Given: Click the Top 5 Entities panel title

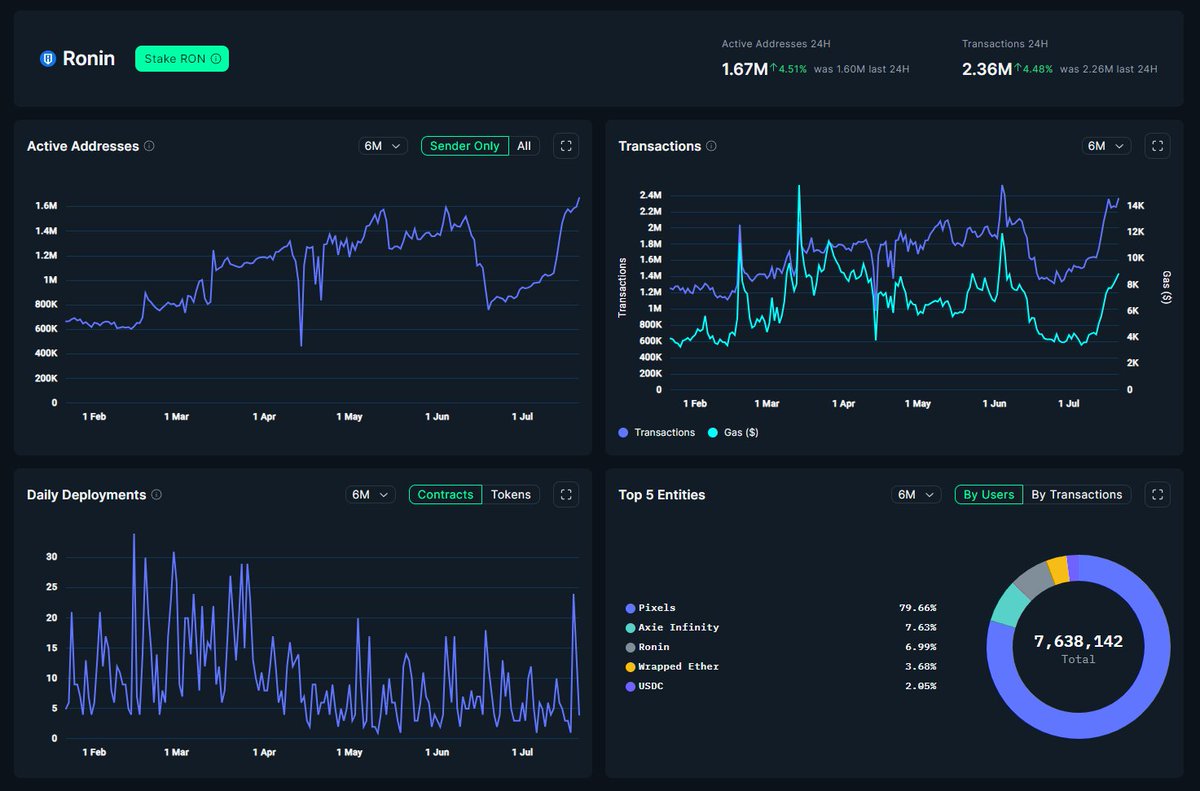Looking at the screenshot, I should pos(662,495).
